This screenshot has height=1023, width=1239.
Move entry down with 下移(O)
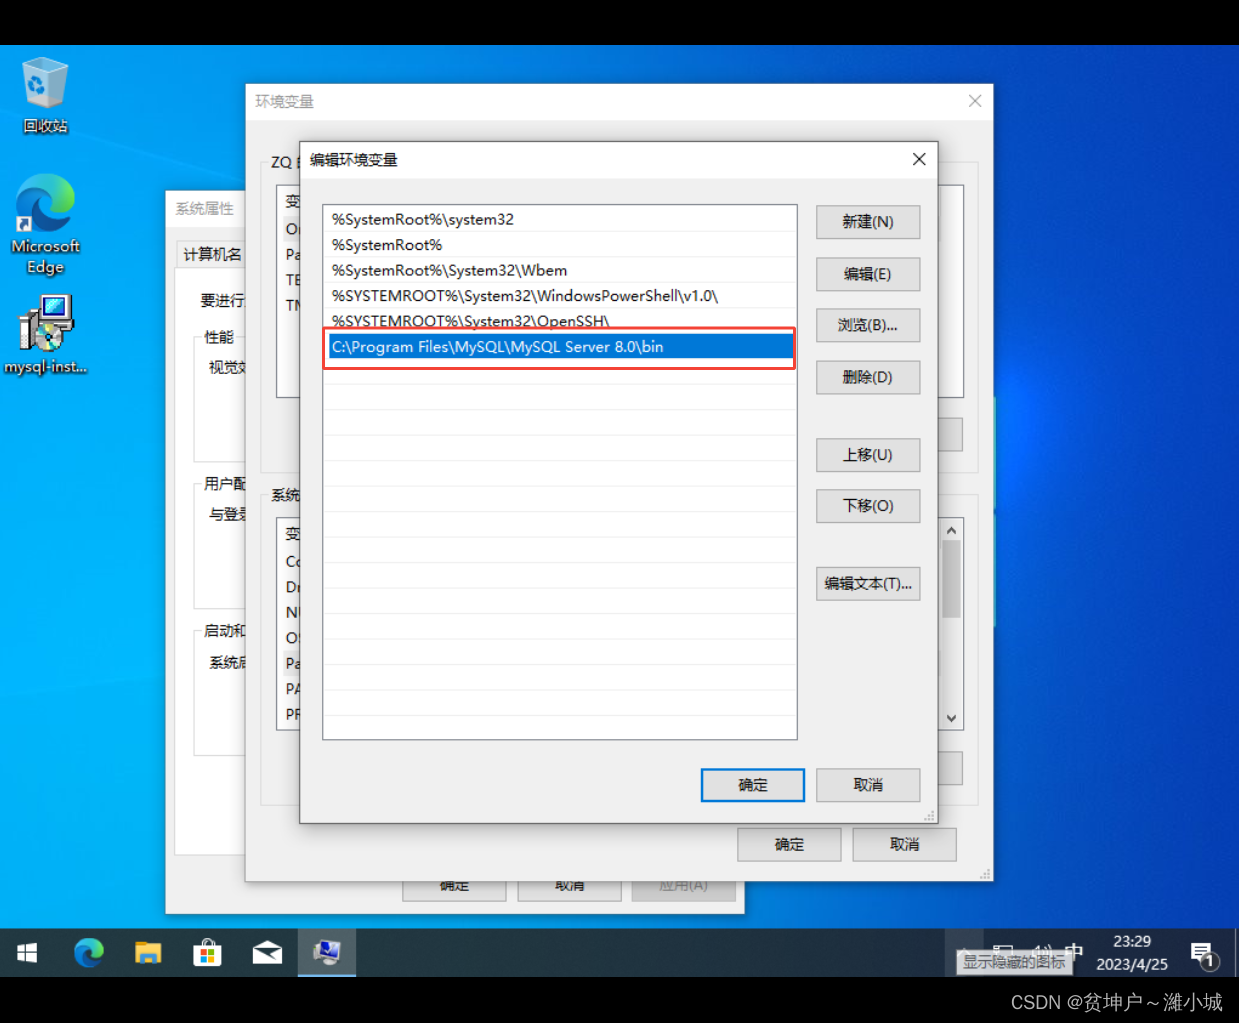[868, 506]
